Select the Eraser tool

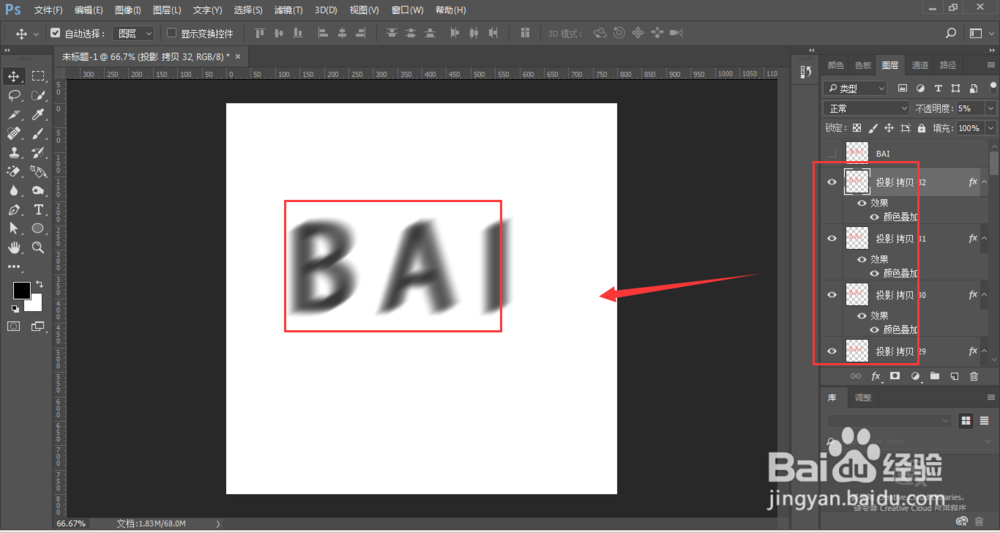pos(13,172)
